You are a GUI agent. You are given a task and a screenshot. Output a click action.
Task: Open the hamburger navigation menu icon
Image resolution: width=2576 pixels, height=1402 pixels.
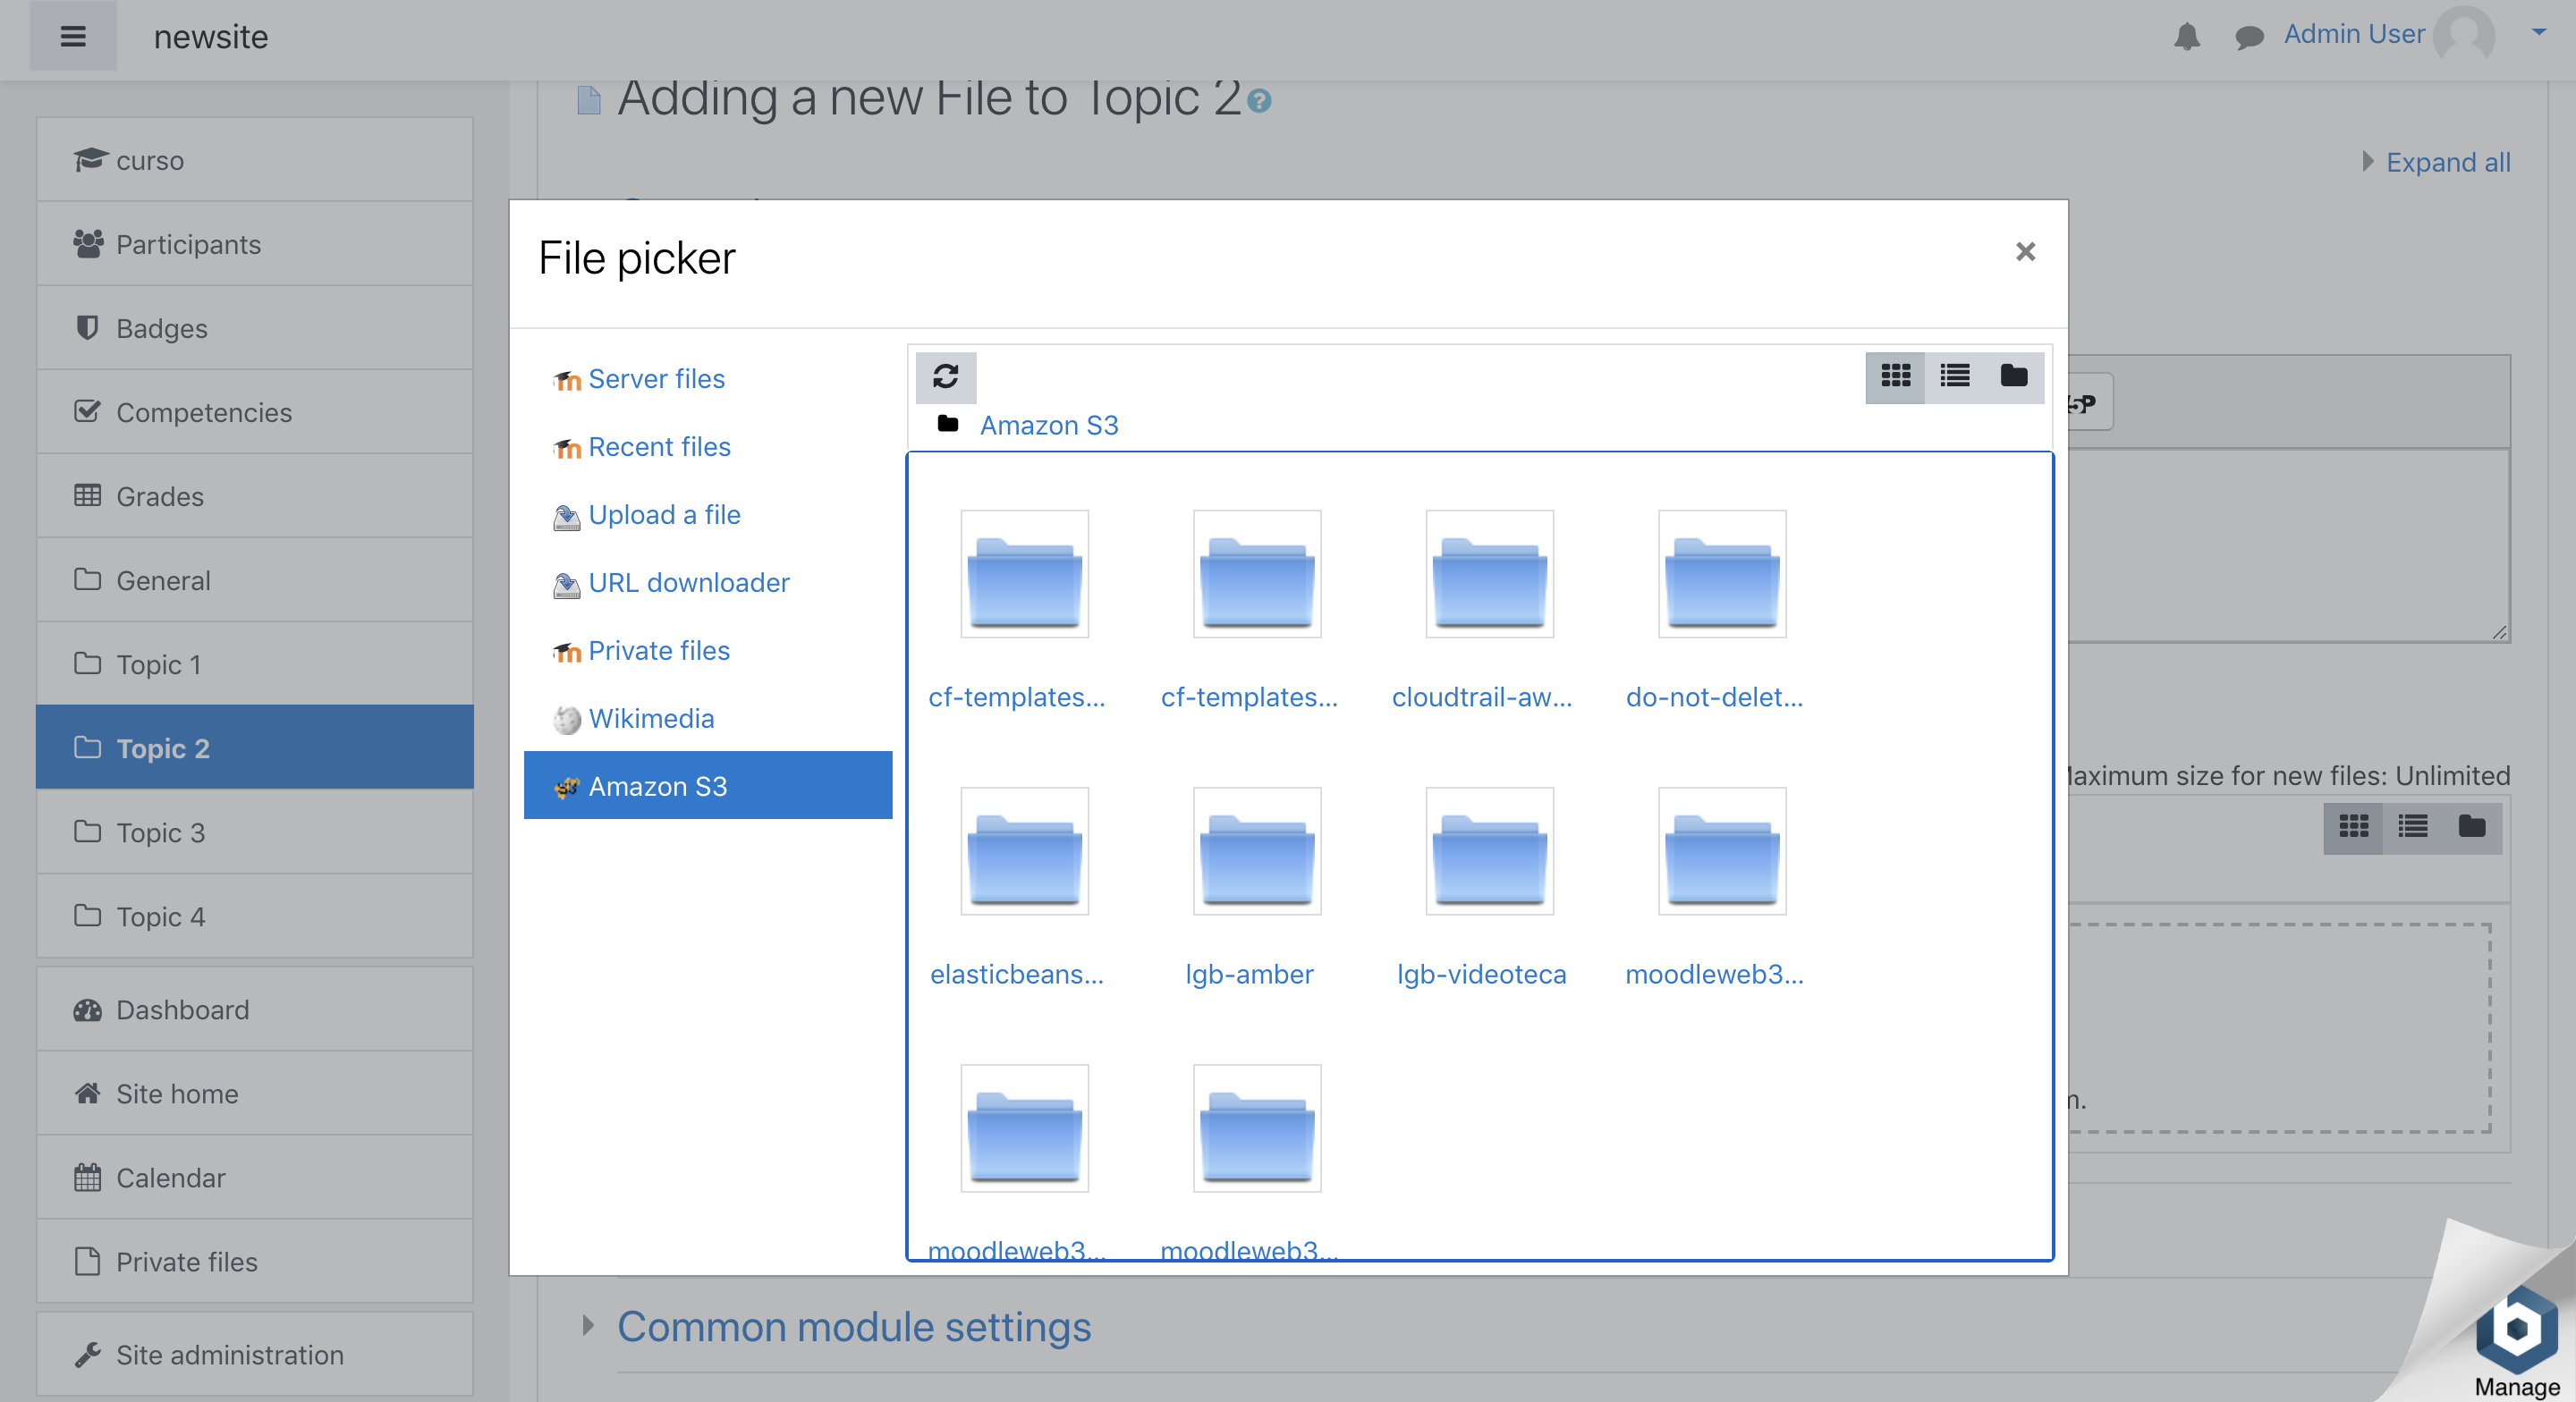73,36
